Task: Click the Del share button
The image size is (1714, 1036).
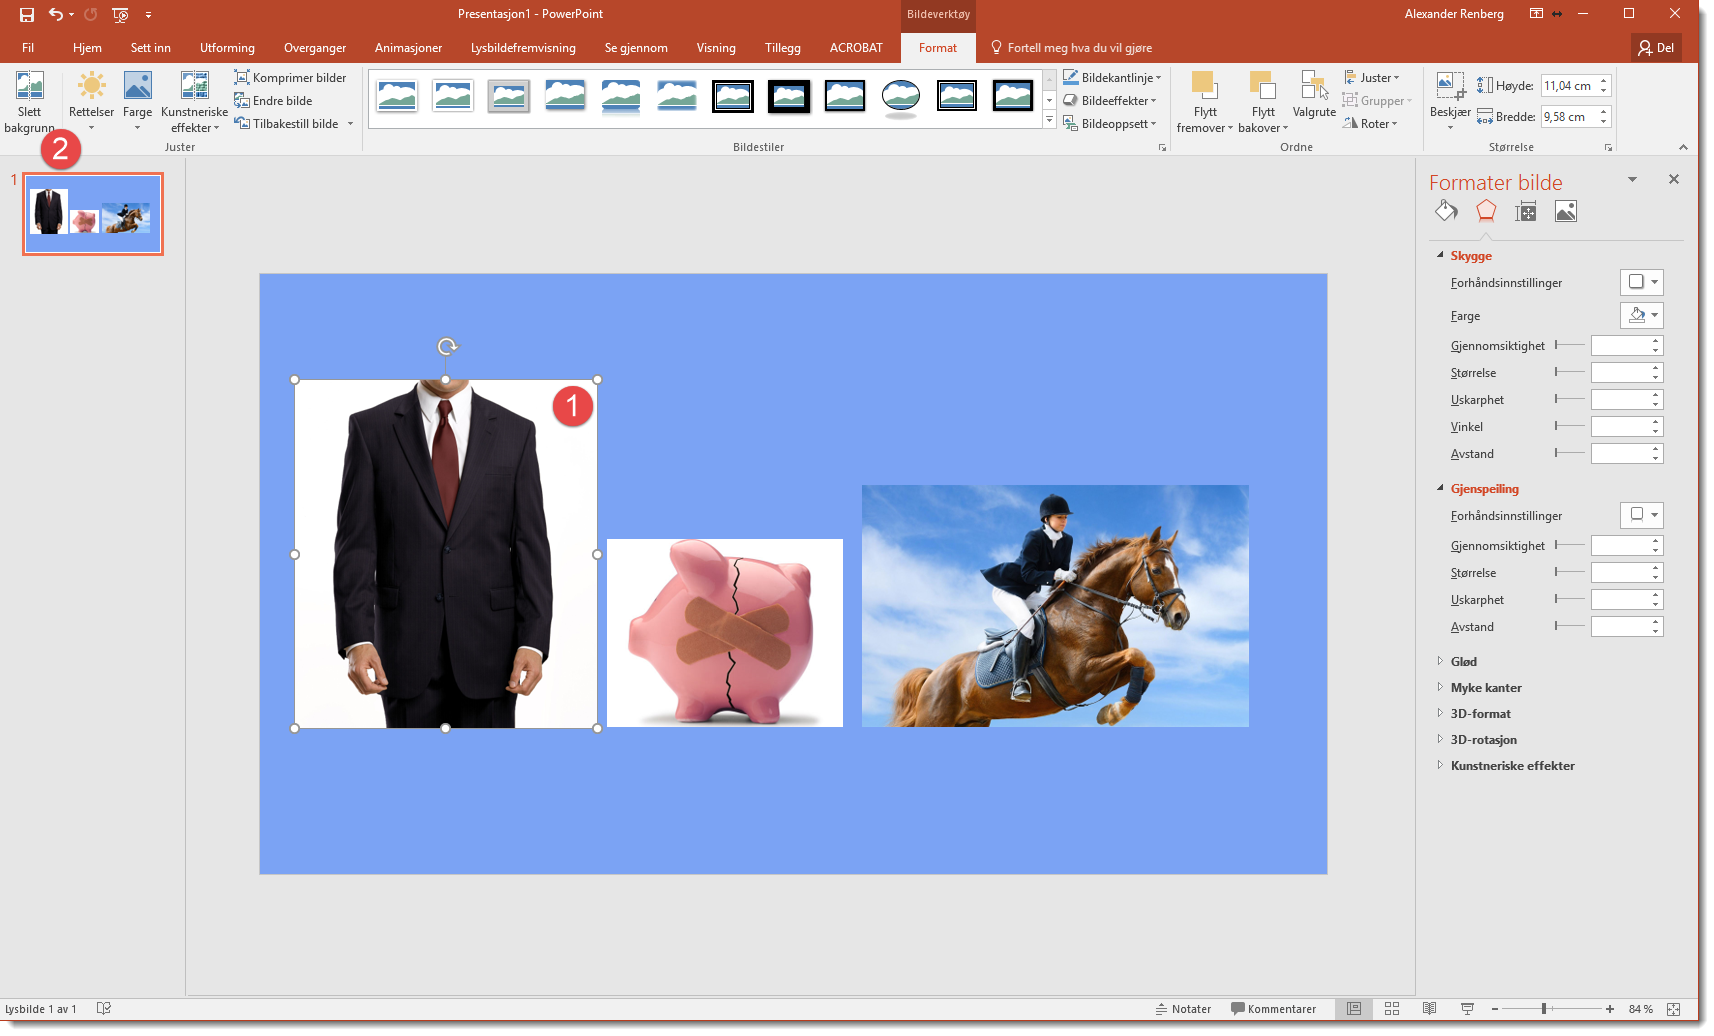Action: click(1656, 48)
